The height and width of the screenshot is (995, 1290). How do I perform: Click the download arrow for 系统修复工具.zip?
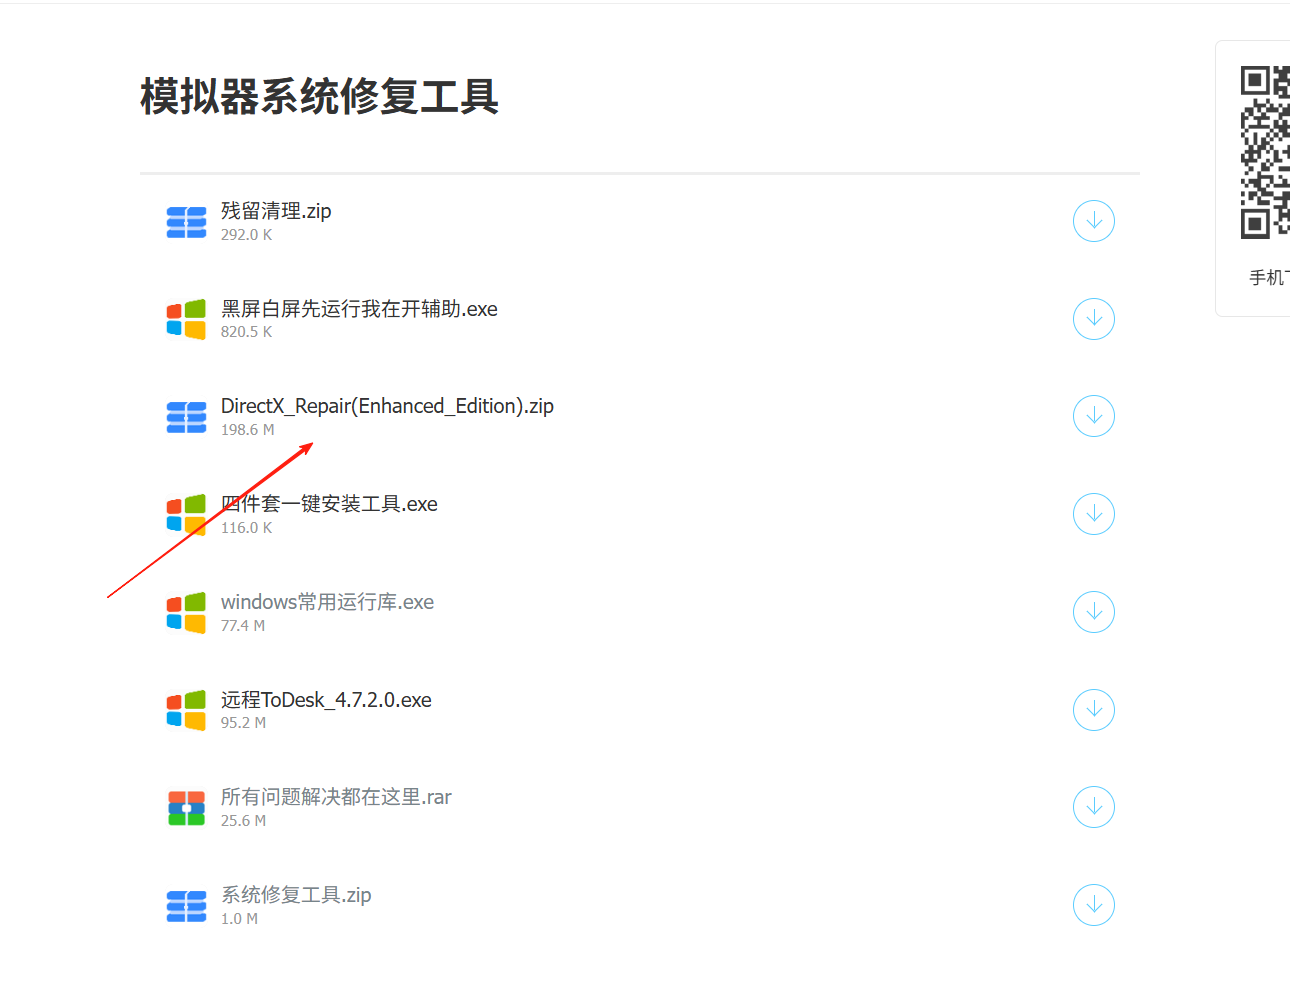(x=1093, y=905)
